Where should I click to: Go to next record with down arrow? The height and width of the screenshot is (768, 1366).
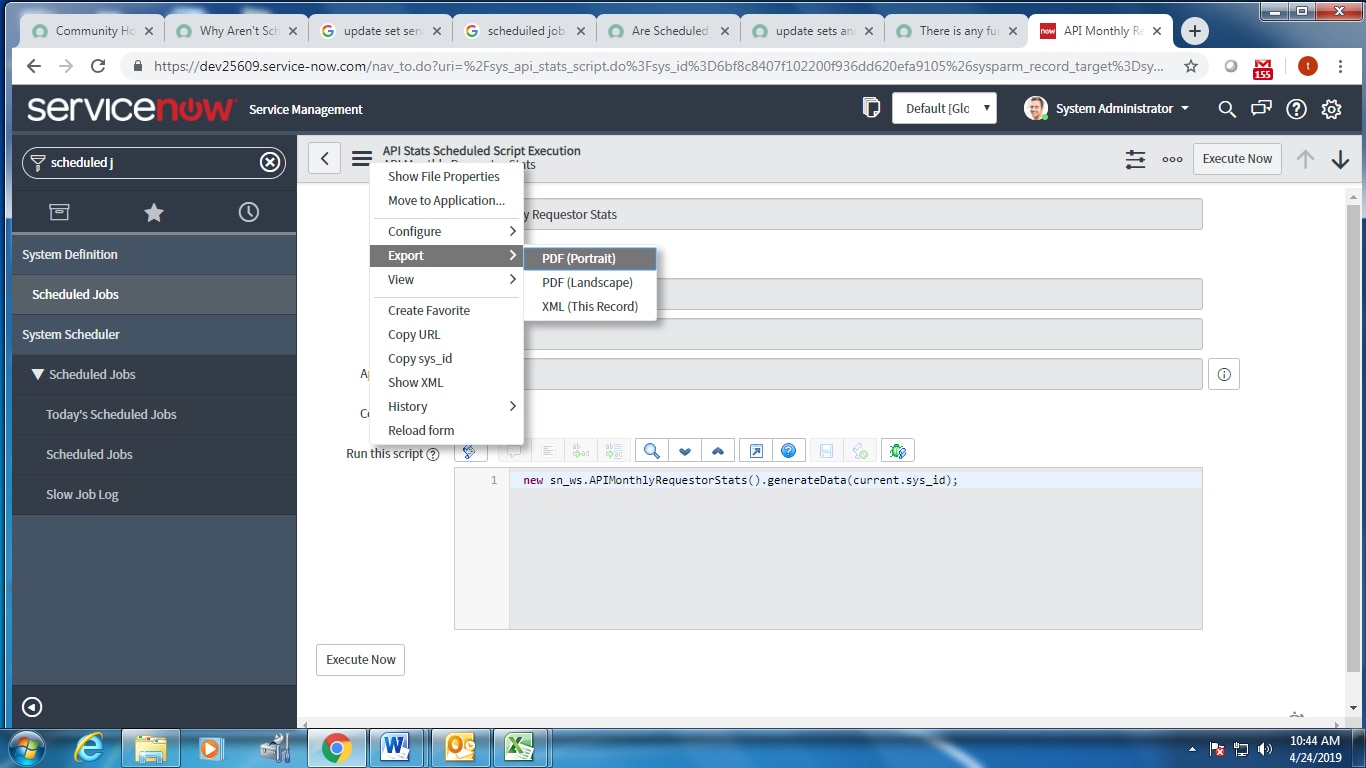[x=1341, y=159]
